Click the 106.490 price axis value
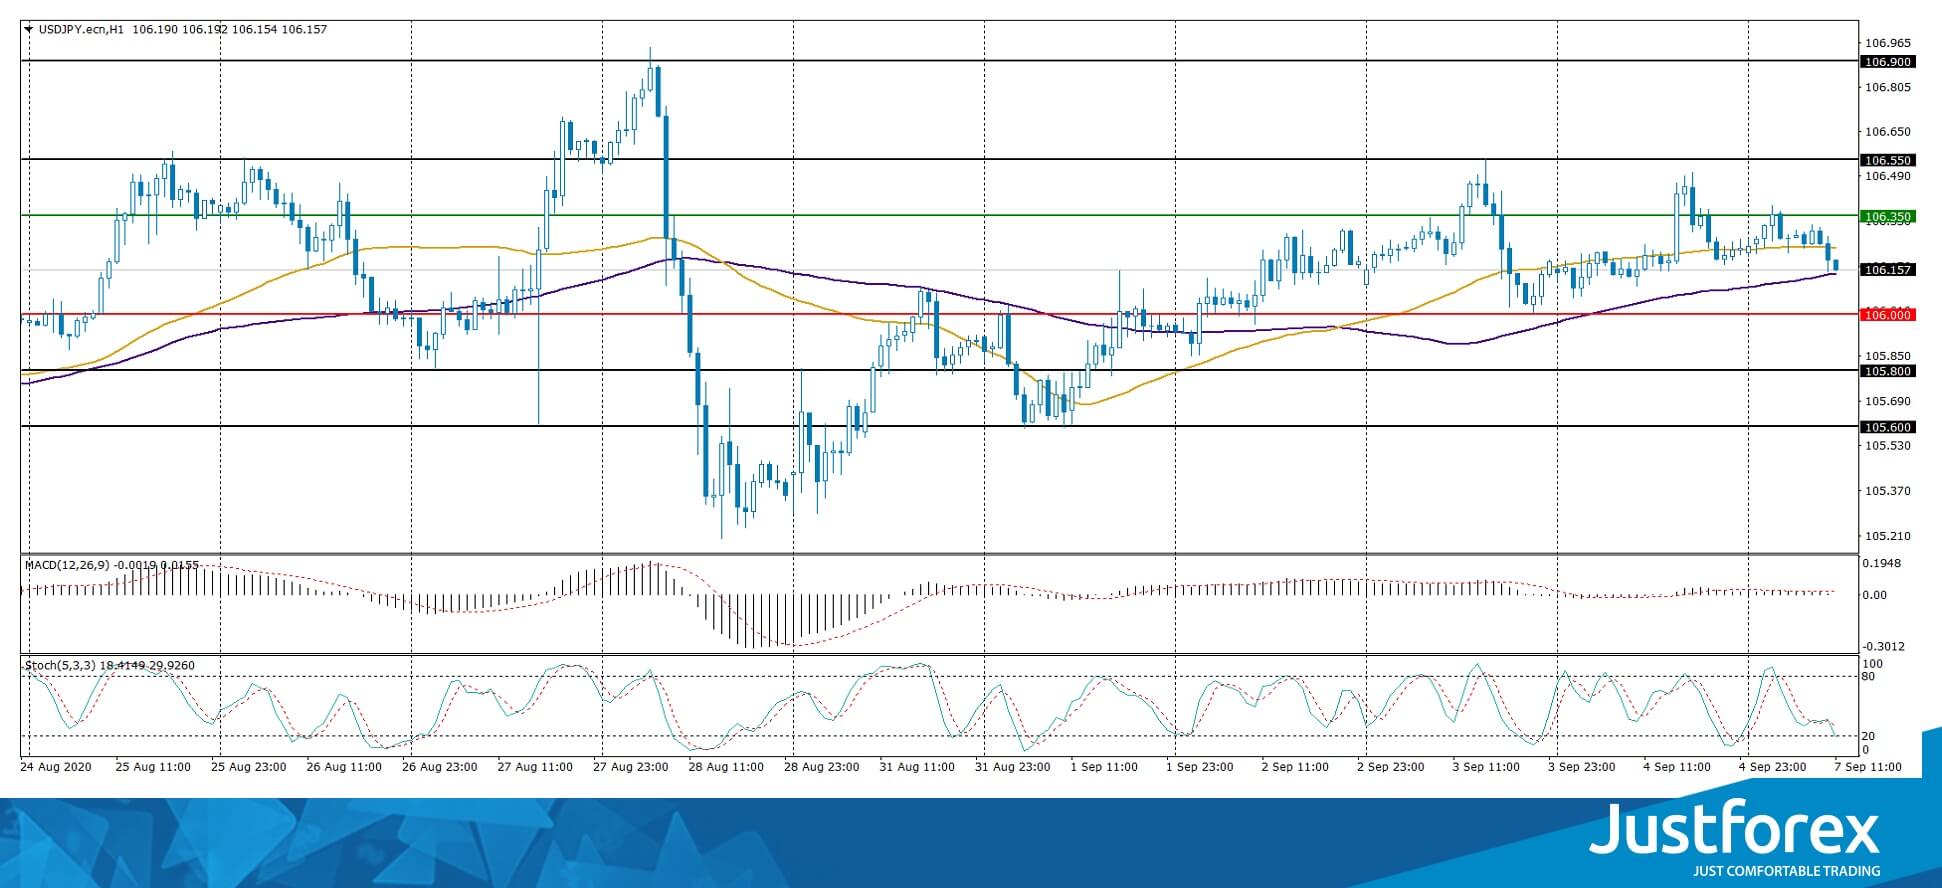1942x888 pixels. click(1888, 176)
